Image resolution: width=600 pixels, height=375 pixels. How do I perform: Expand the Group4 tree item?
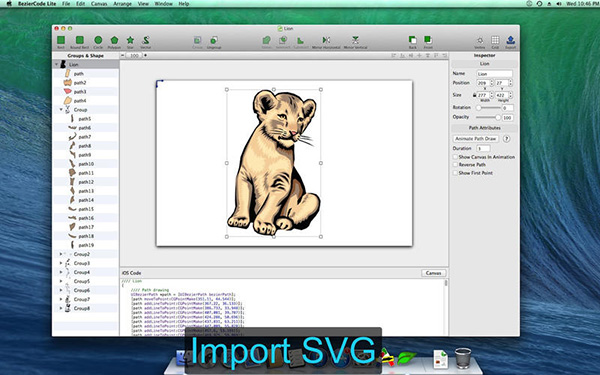pos(61,272)
